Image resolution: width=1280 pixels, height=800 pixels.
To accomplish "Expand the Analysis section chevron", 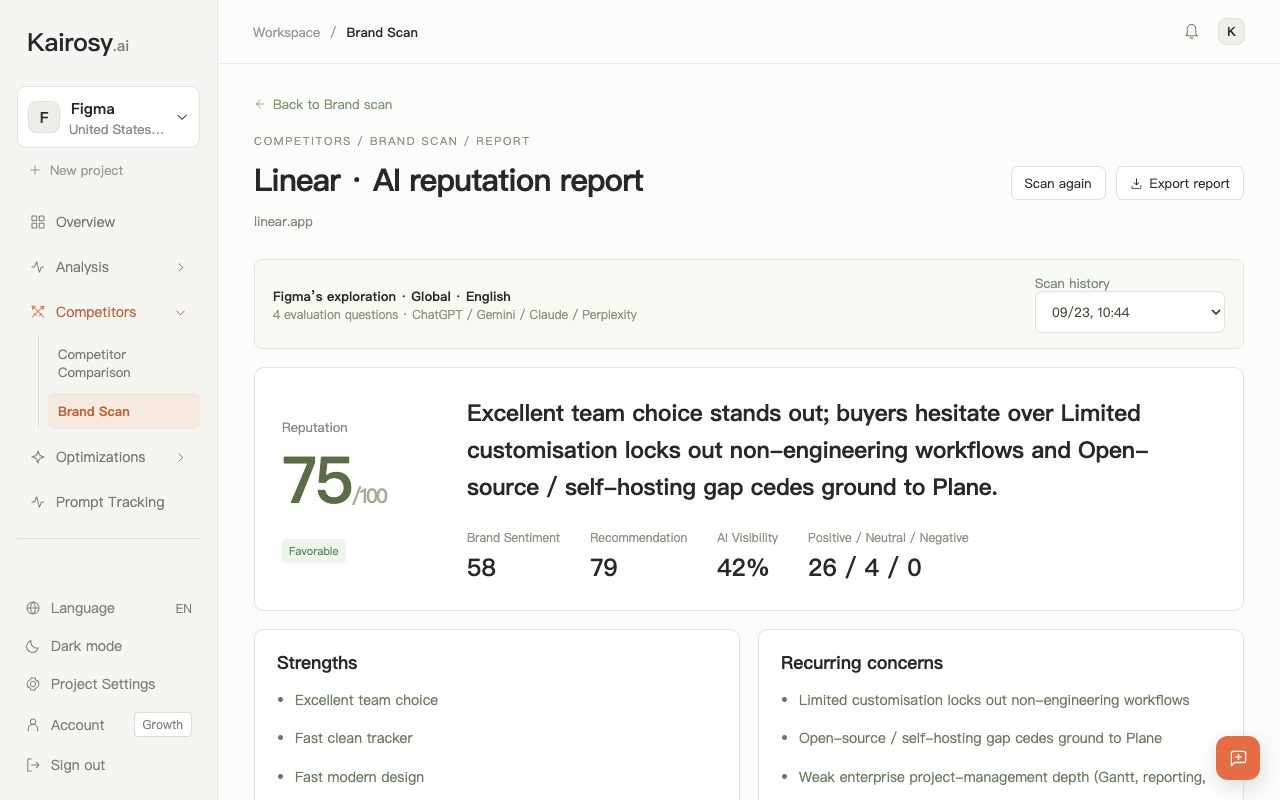I will coord(181,267).
